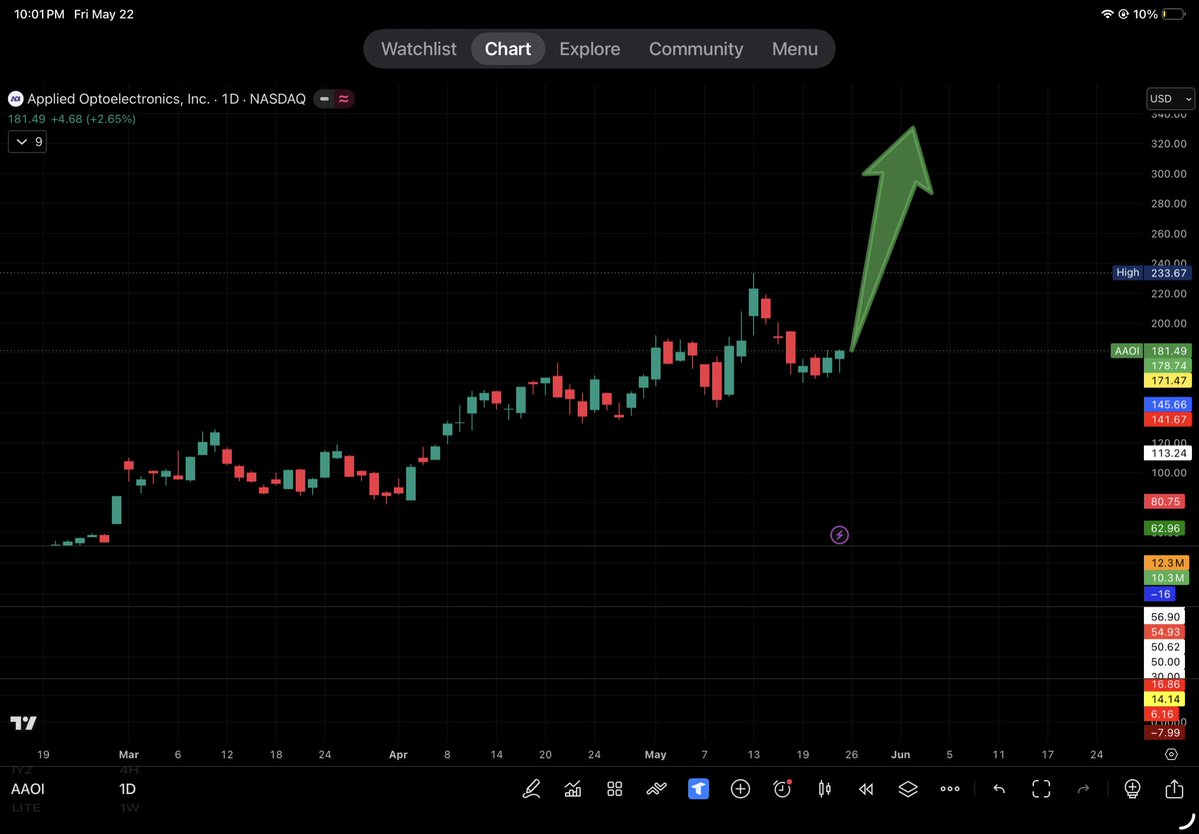Tap the blue 145.66 price label

(x=1168, y=404)
